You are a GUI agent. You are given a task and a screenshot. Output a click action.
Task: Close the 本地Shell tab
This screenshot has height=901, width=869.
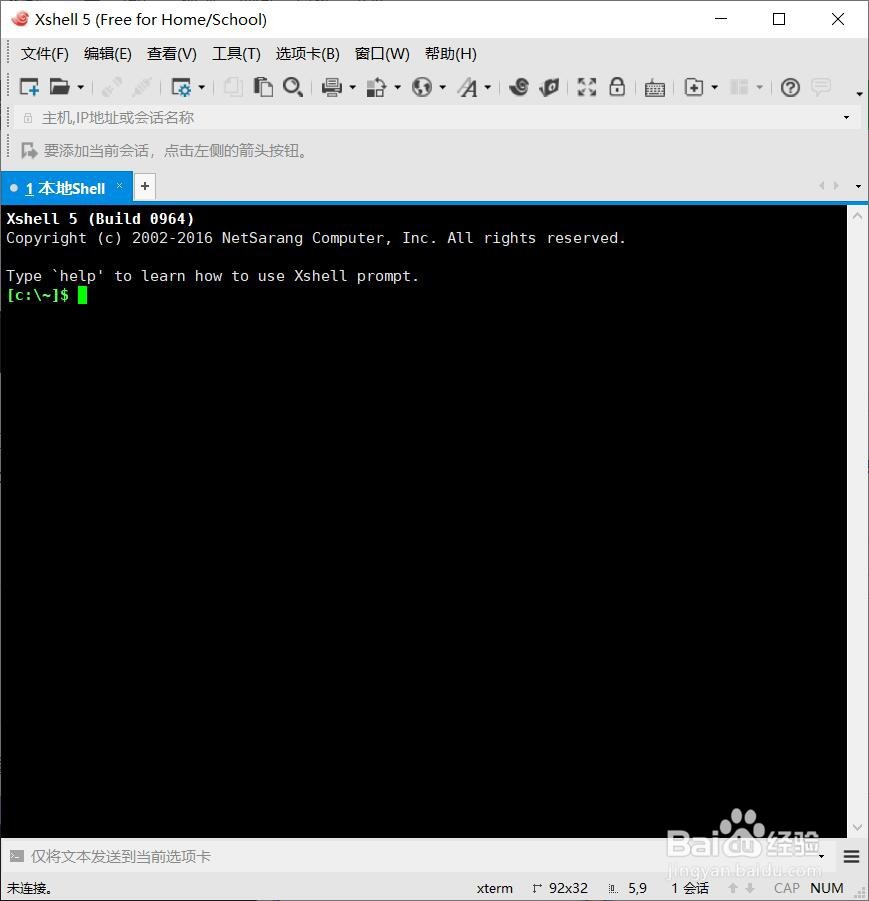(120, 185)
